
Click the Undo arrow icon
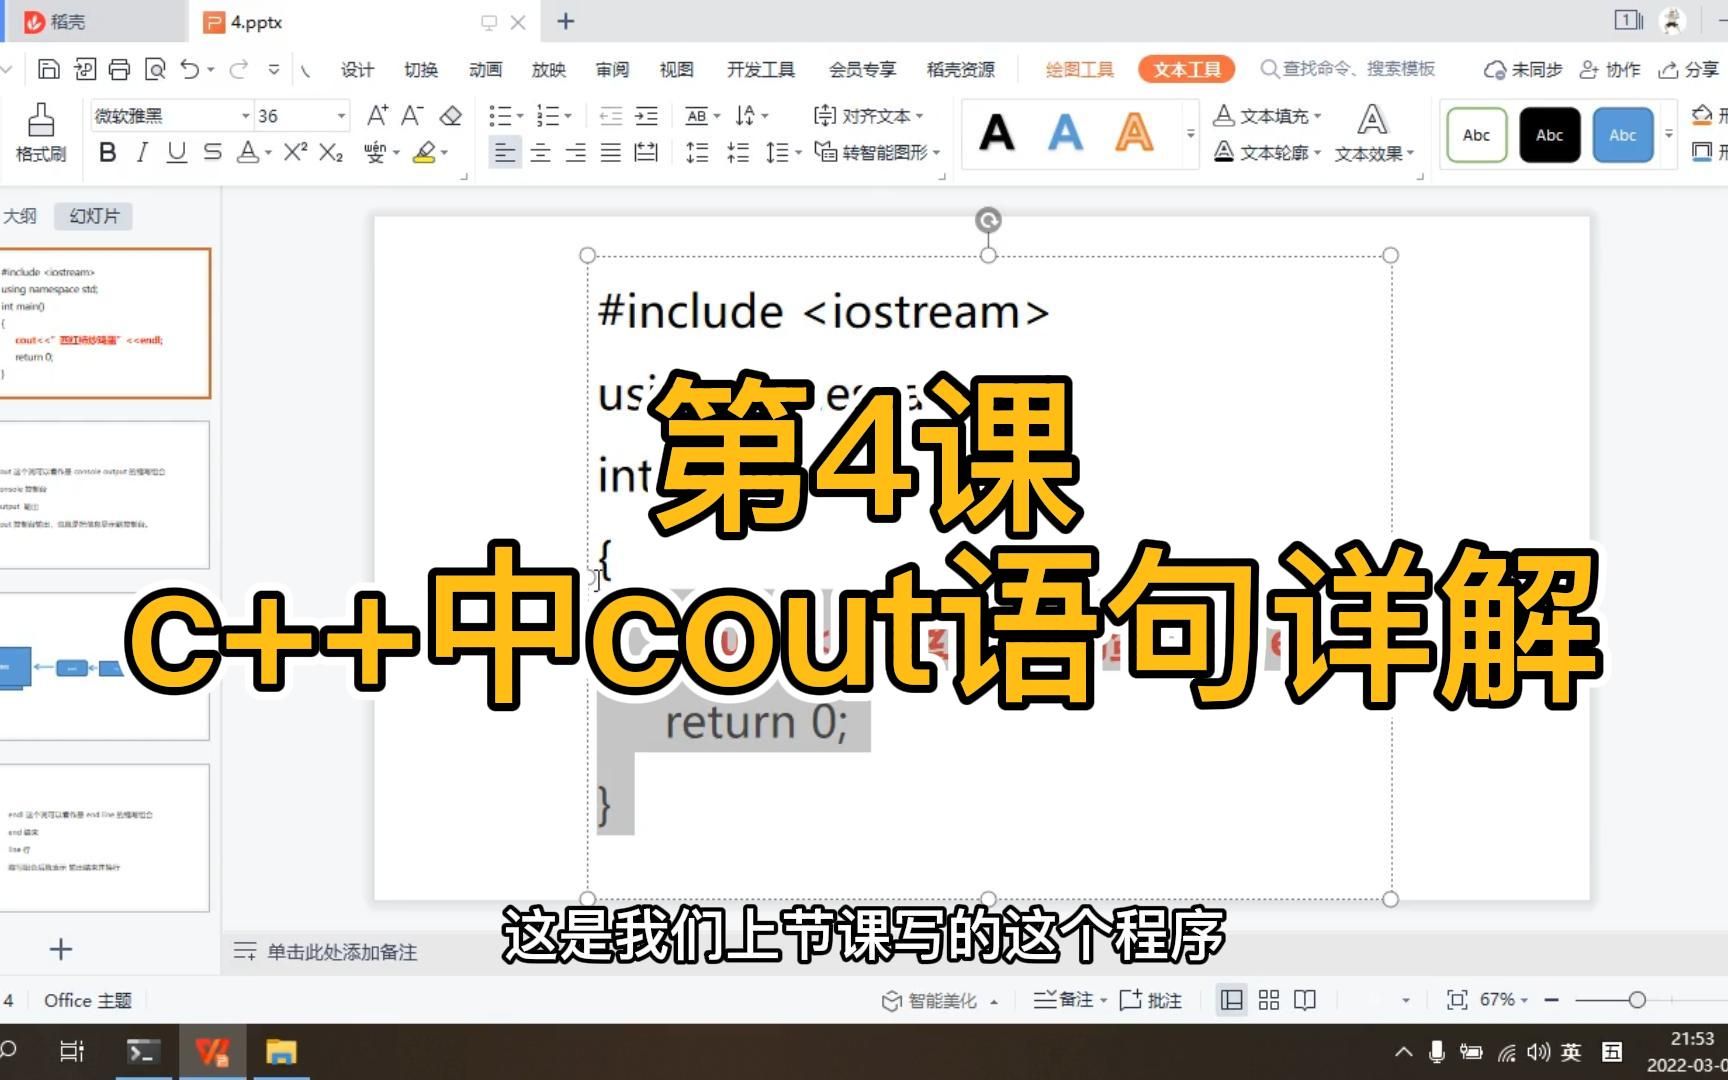click(190, 69)
